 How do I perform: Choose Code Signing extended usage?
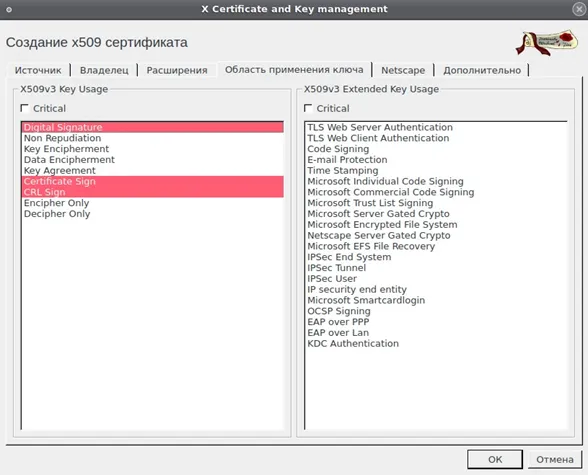[436, 149]
